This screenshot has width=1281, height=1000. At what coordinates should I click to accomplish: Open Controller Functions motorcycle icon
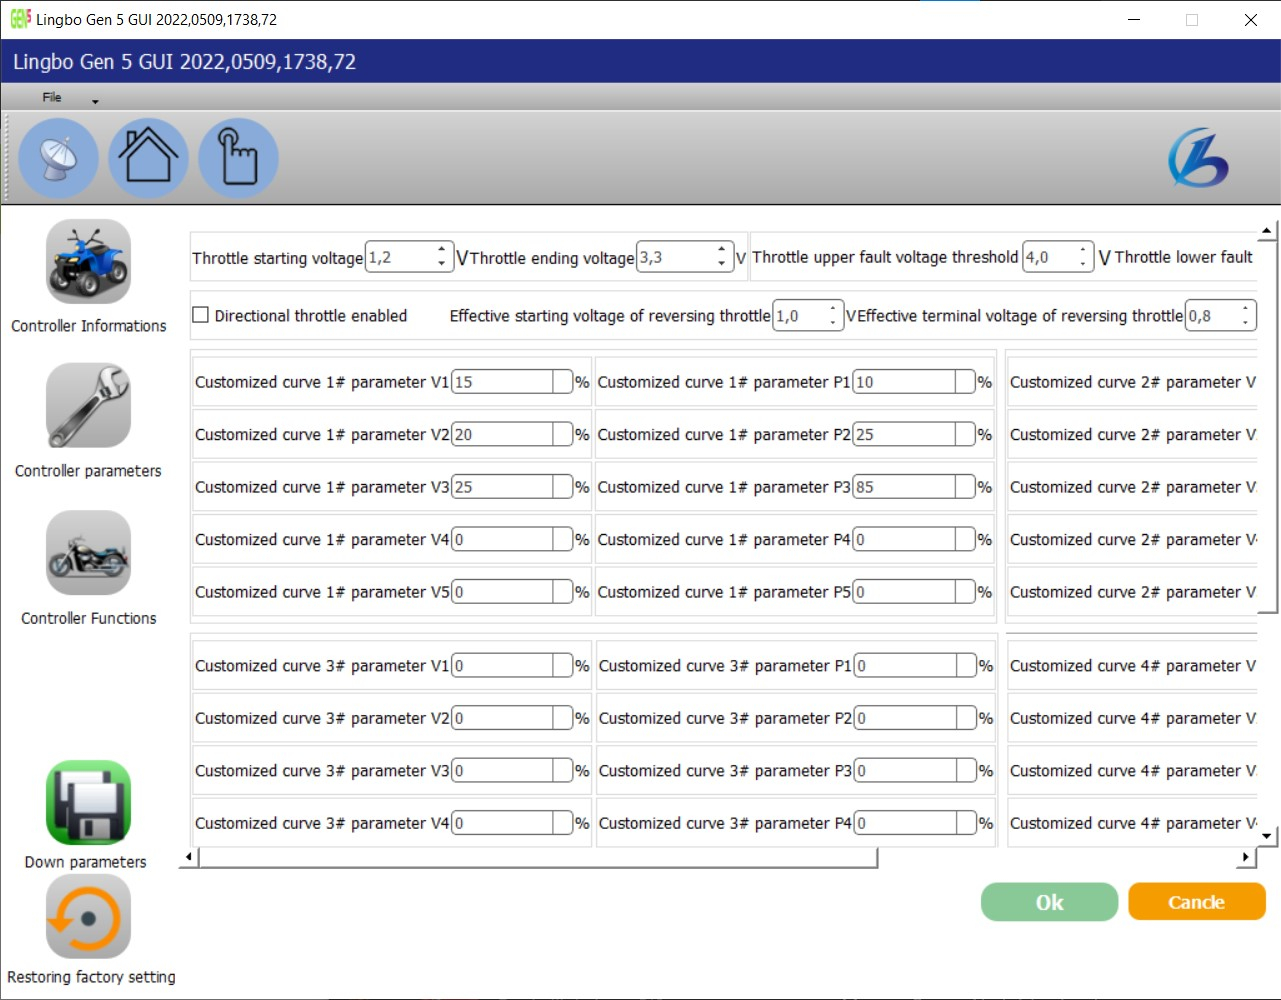[x=88, y=553]
